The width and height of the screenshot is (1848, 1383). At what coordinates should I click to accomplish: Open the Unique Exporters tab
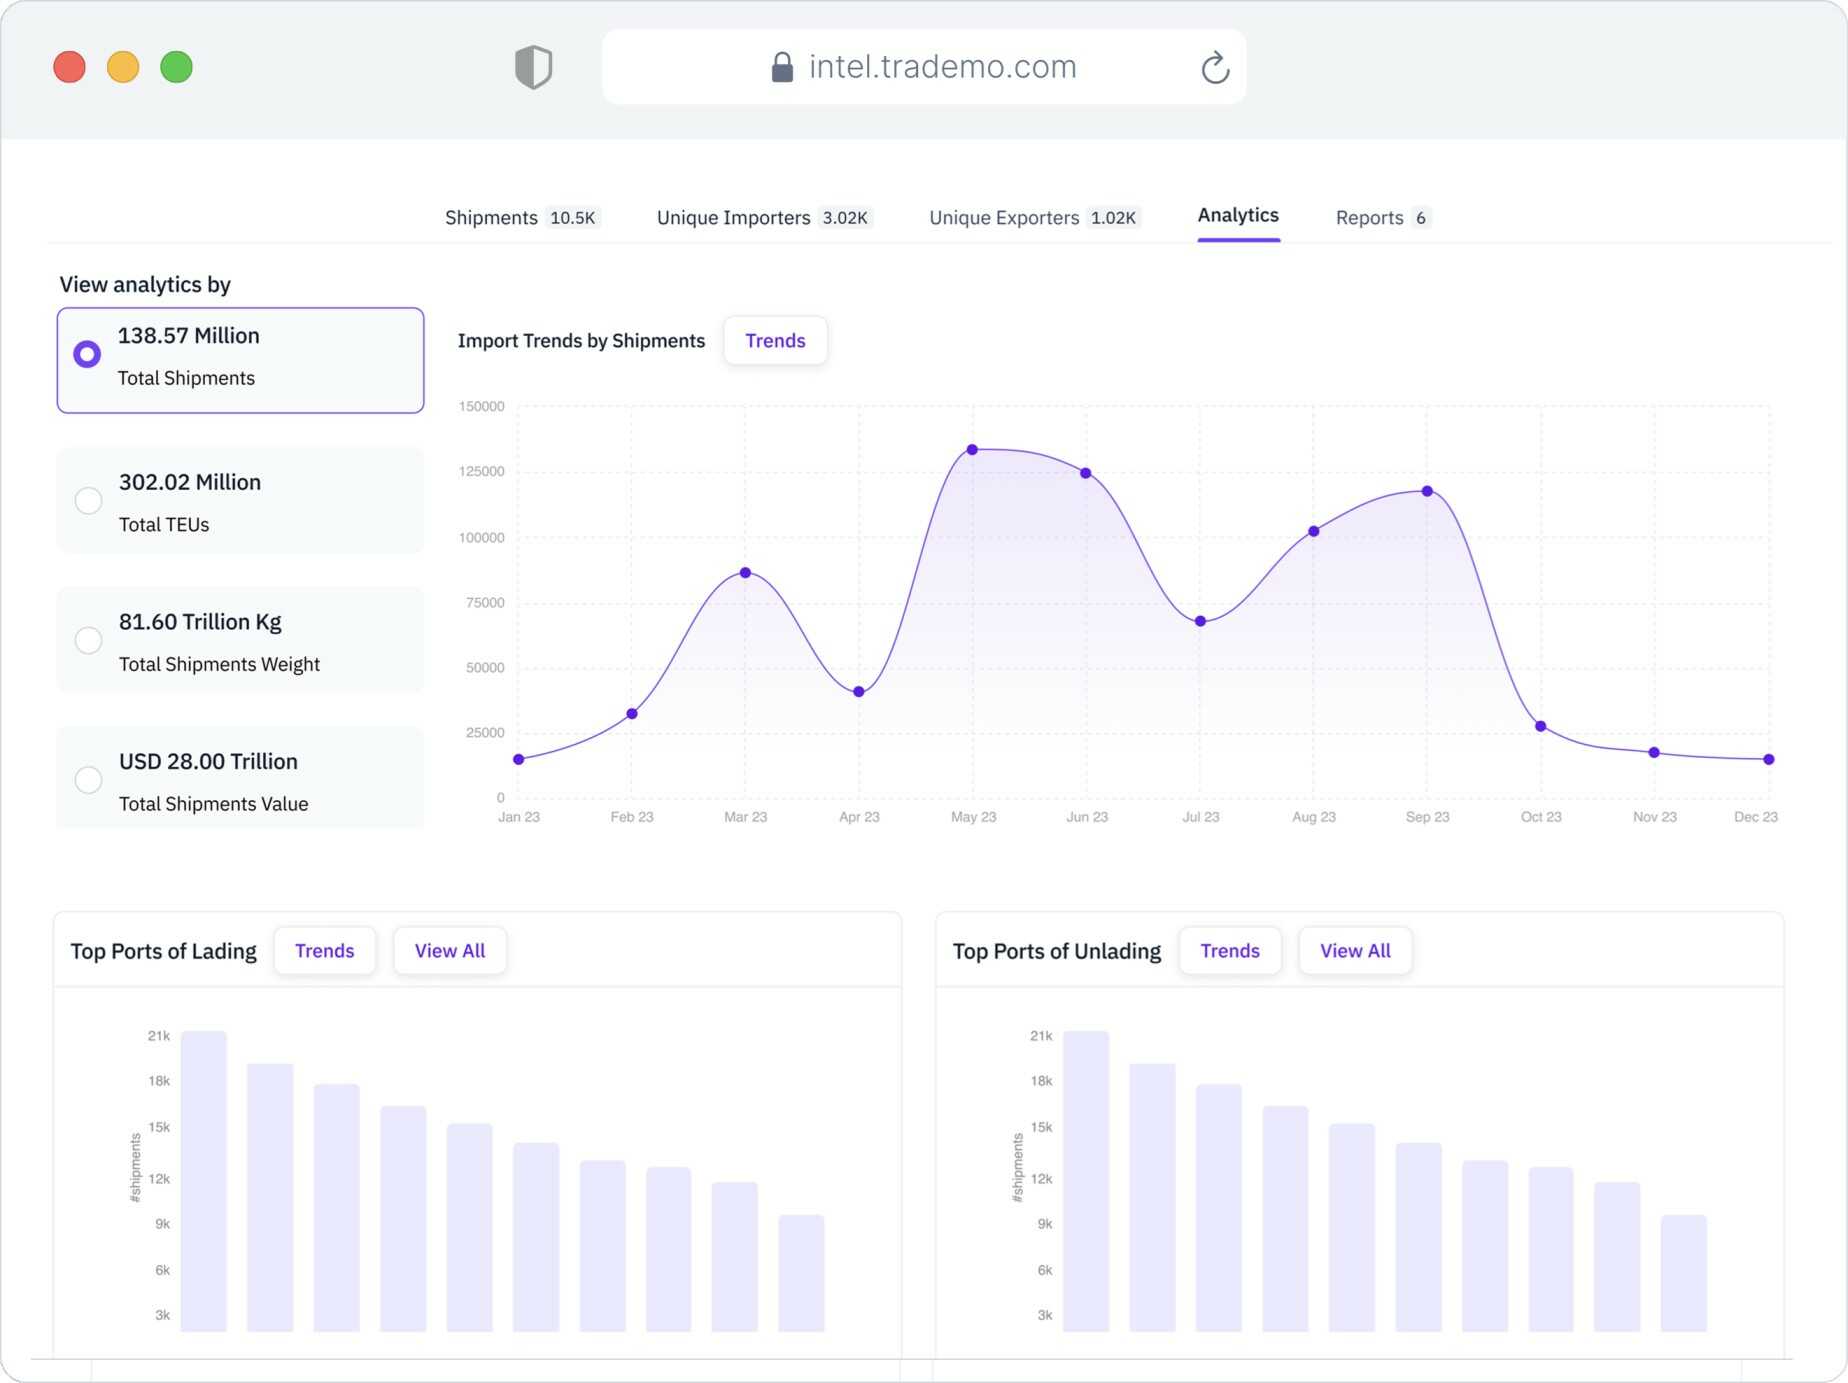pyautogui.click(x=1004, y=217)
